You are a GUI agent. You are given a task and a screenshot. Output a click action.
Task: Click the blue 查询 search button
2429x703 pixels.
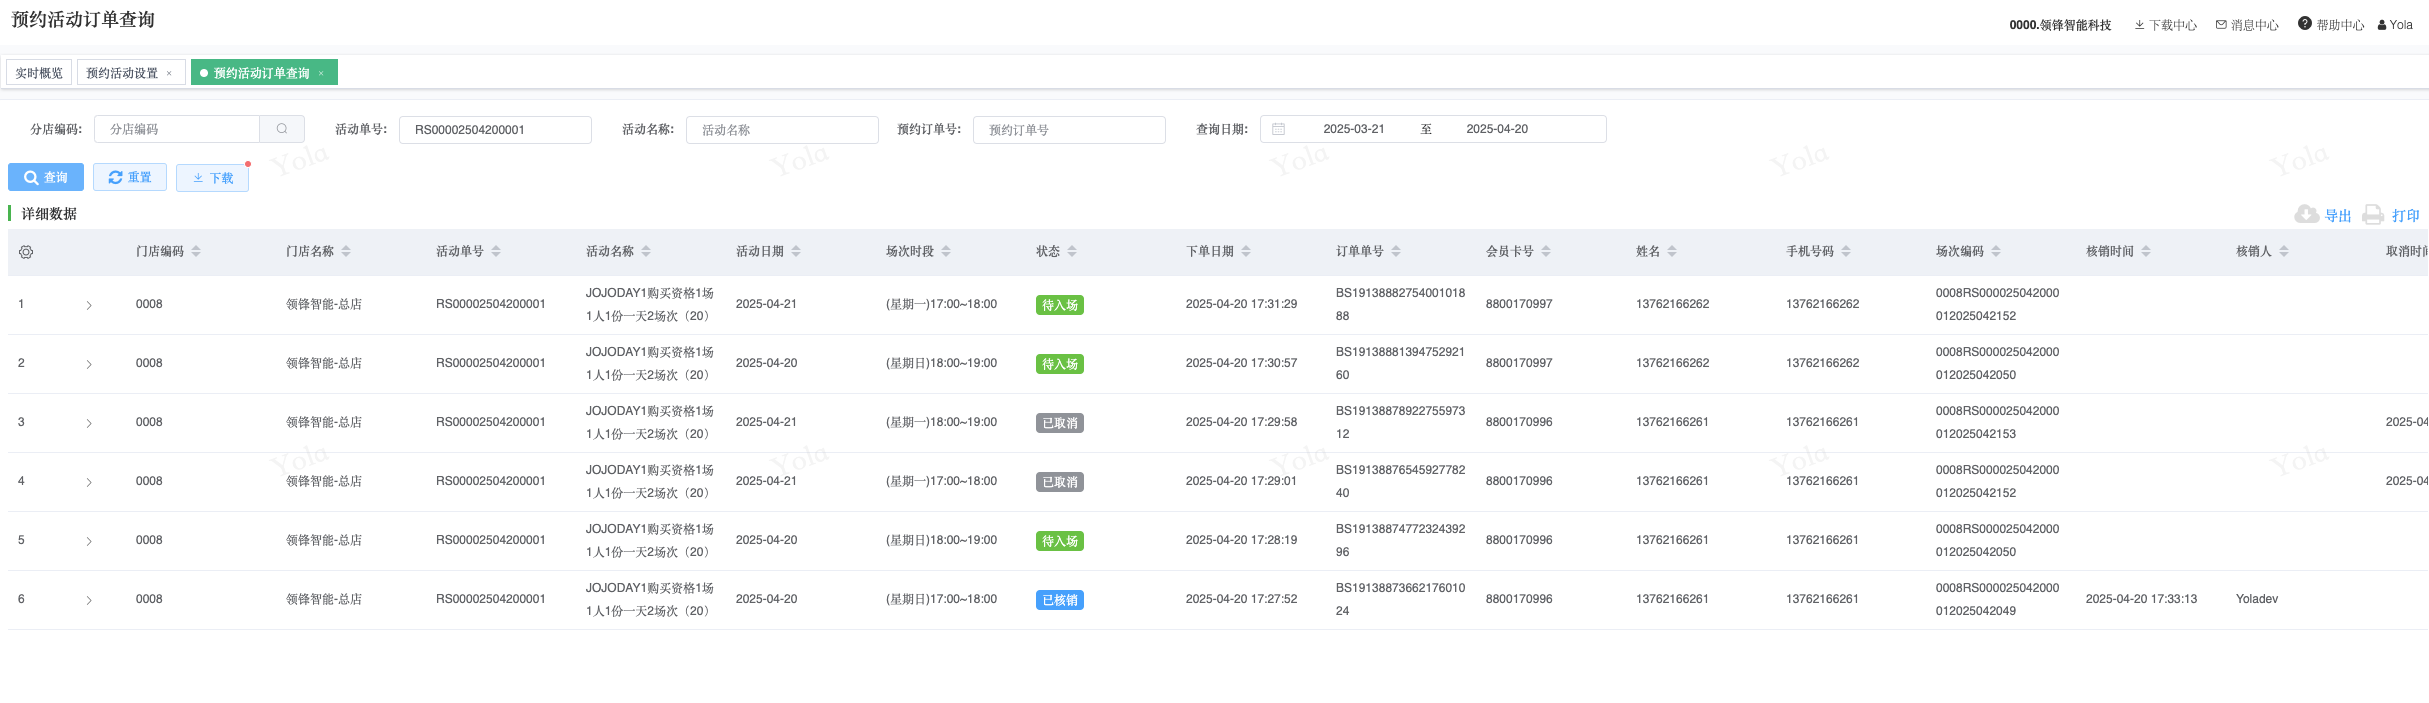(x=46, y=177)
